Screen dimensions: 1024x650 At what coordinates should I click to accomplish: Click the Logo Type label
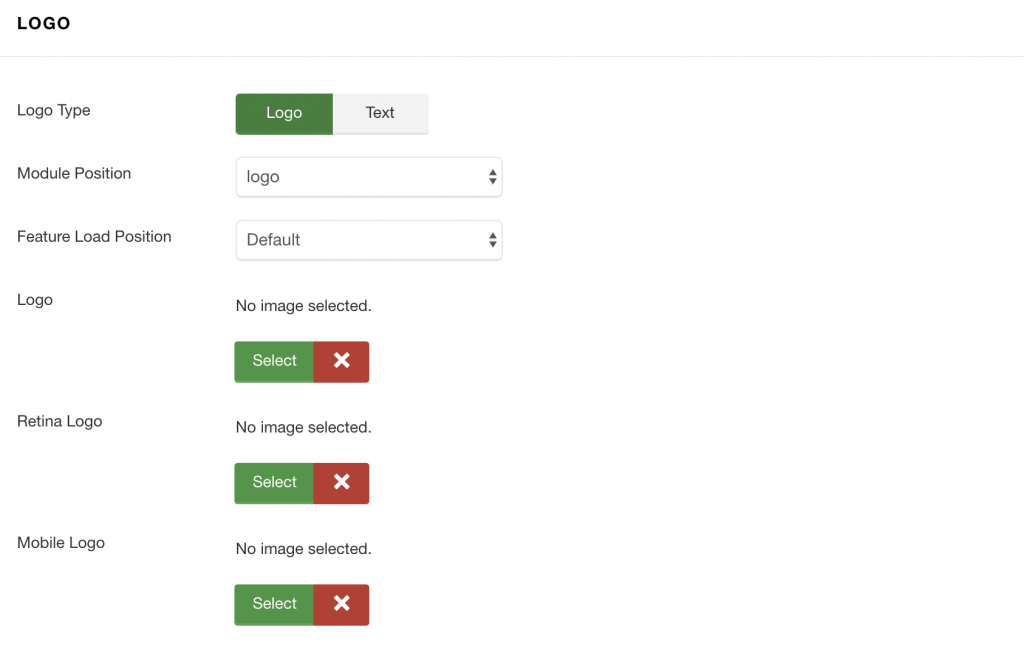point(53,110)
